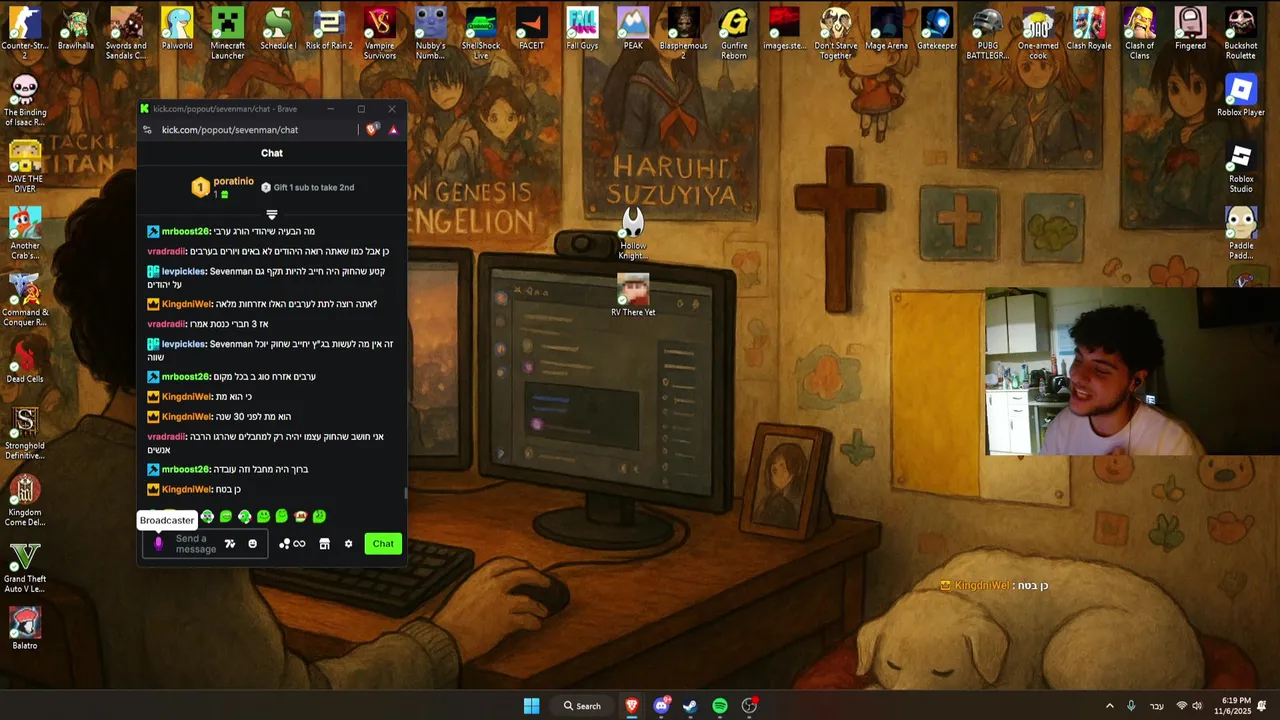
Task: Open channel points infinity icon
Action: point(293,544)
